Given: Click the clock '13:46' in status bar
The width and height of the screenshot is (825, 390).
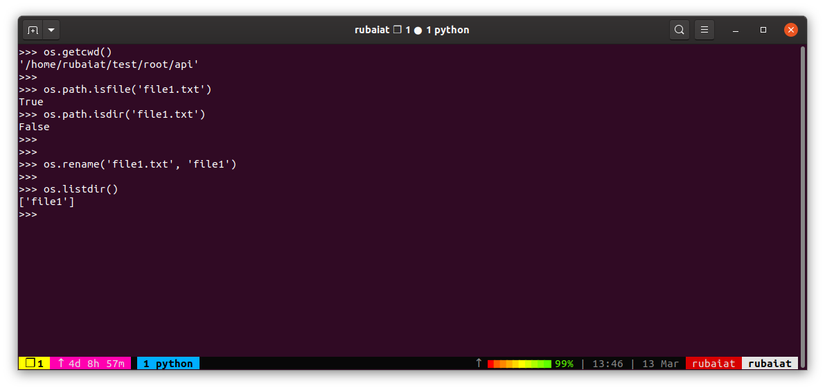Looking at the screenshot, I should coord(608,364).
